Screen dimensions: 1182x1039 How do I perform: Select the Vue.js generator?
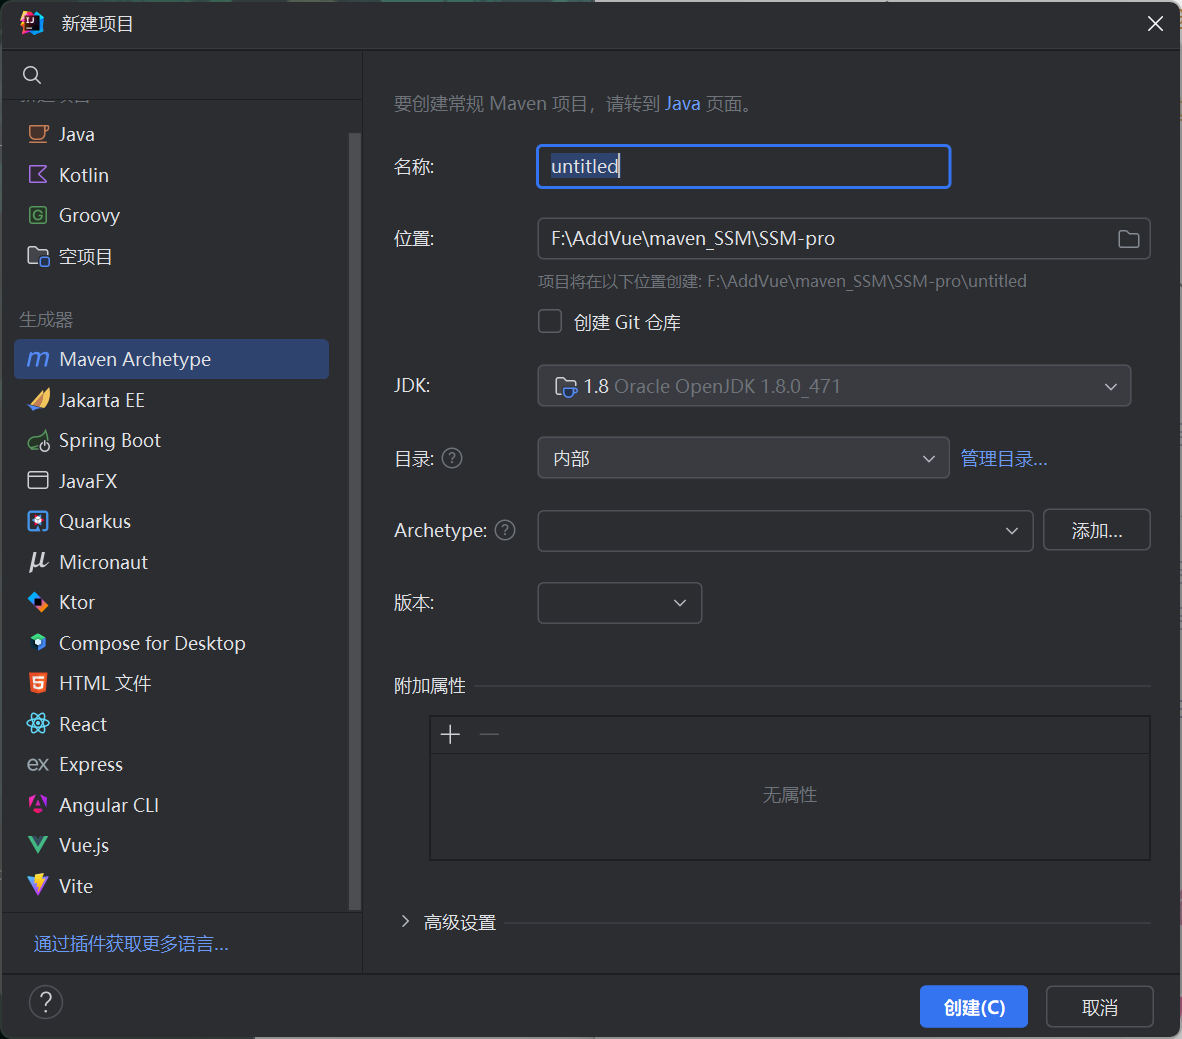[x=84, y=845]
